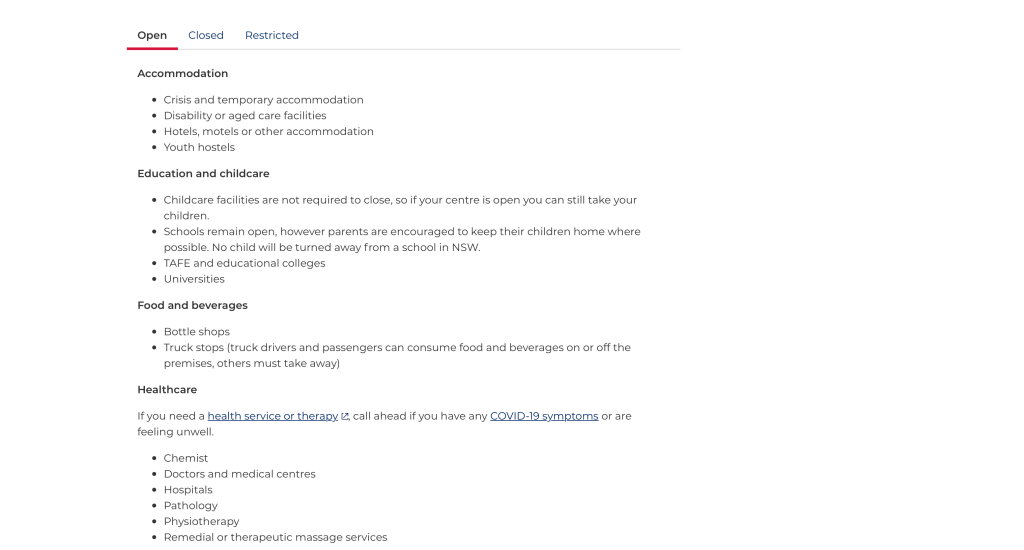Select the Disability or aged care facilities text
This screenshot has height=550, width=1024.
245,116
